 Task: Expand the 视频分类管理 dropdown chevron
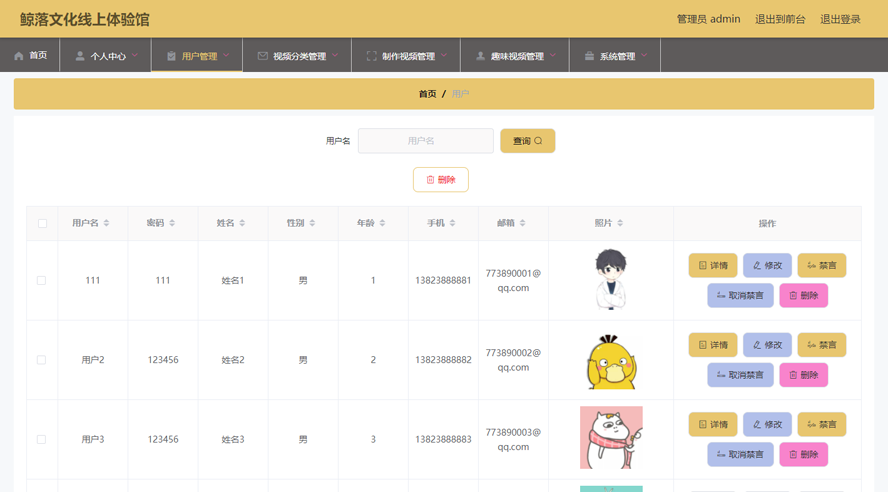click(335, 55)
